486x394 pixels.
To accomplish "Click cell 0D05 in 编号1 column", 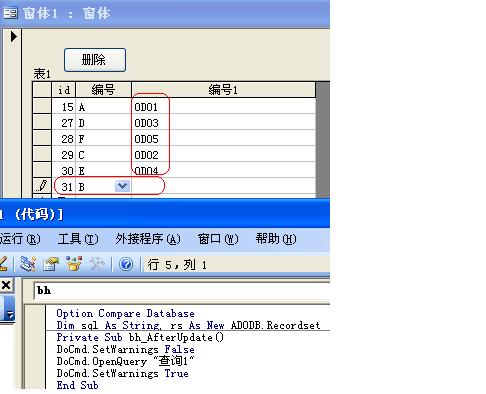I will (x=223, y=139).
